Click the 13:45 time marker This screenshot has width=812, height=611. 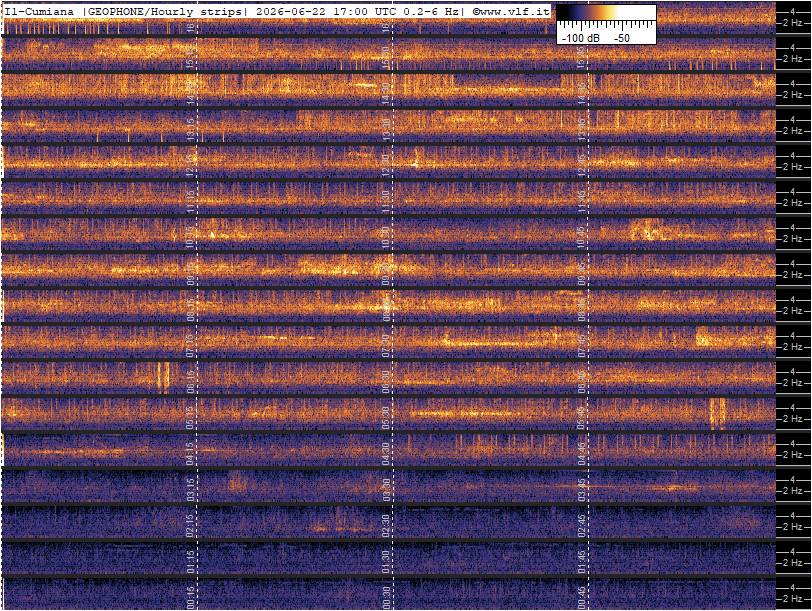[x=582, y=129]
